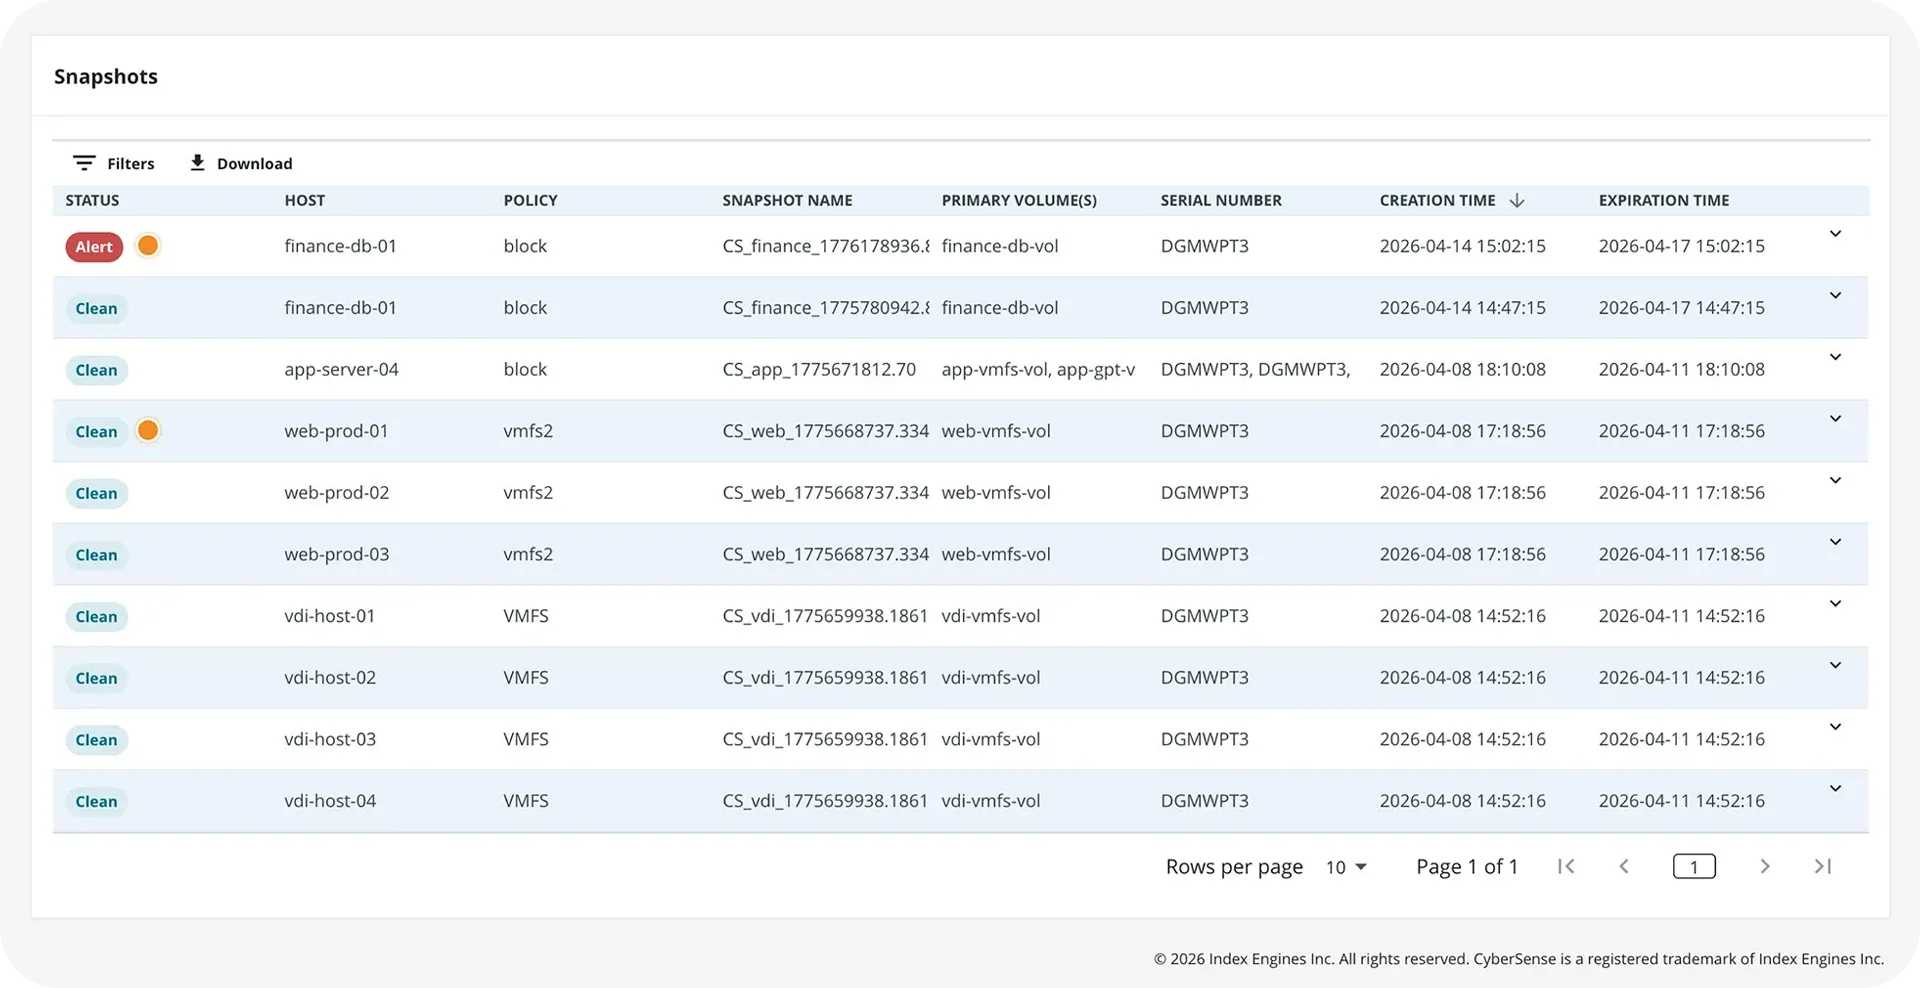This screenshot has width=1920, height=988.
Task: Click volume app-vmfs-vol, app-gpt-v cell
Action: click(x=1038, y=369)
